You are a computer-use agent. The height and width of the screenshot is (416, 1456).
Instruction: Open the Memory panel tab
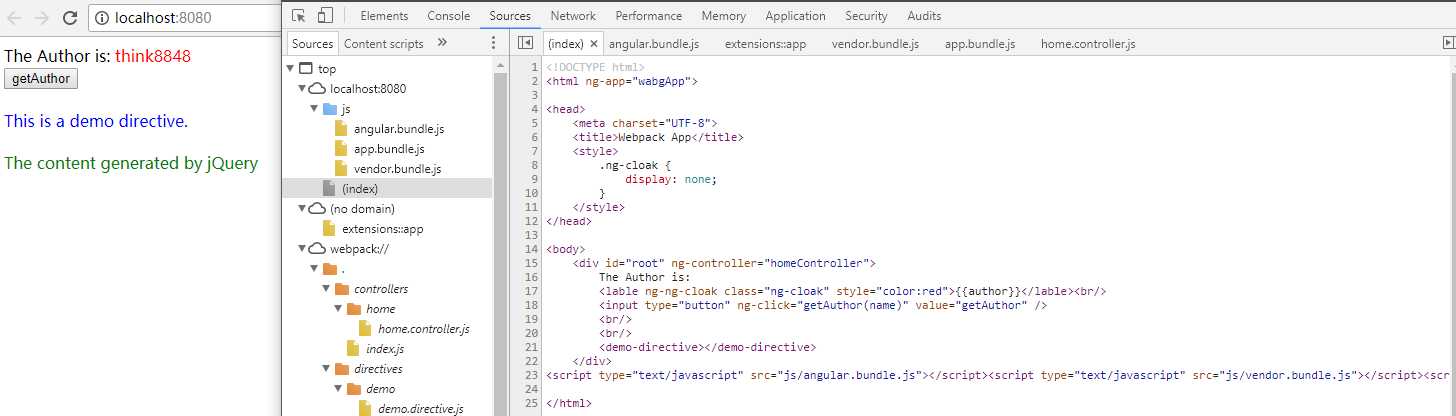tap(723, 16)
